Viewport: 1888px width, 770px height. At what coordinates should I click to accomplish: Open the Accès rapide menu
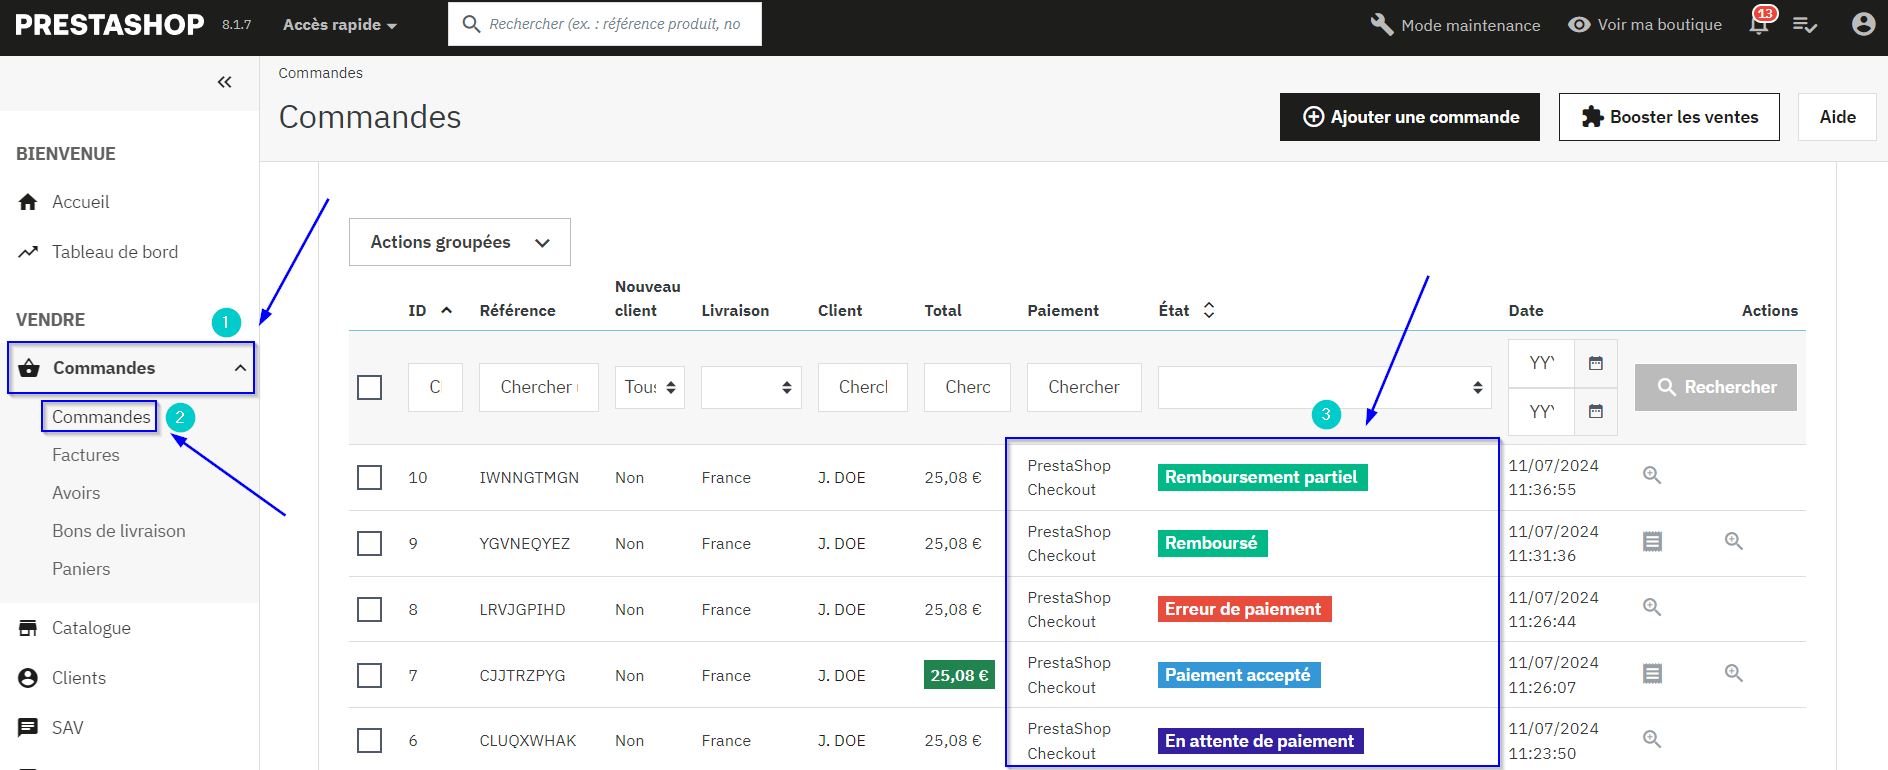tap(339, 24)
